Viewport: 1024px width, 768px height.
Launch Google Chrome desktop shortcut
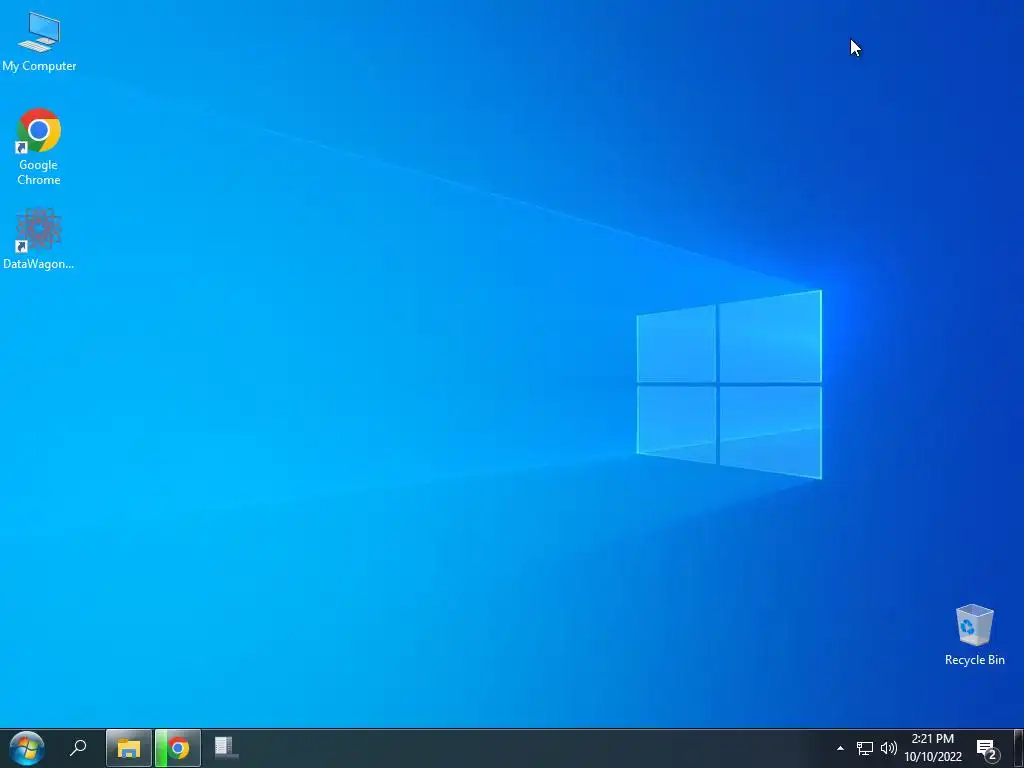click(x=39, y=147)
